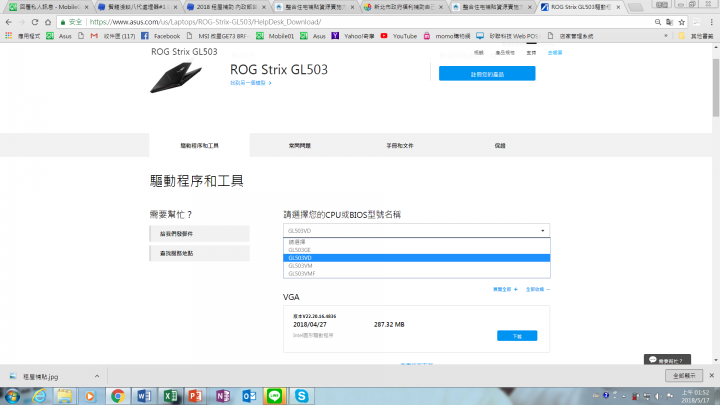Switch to the FAQ tab

(299, 146)
